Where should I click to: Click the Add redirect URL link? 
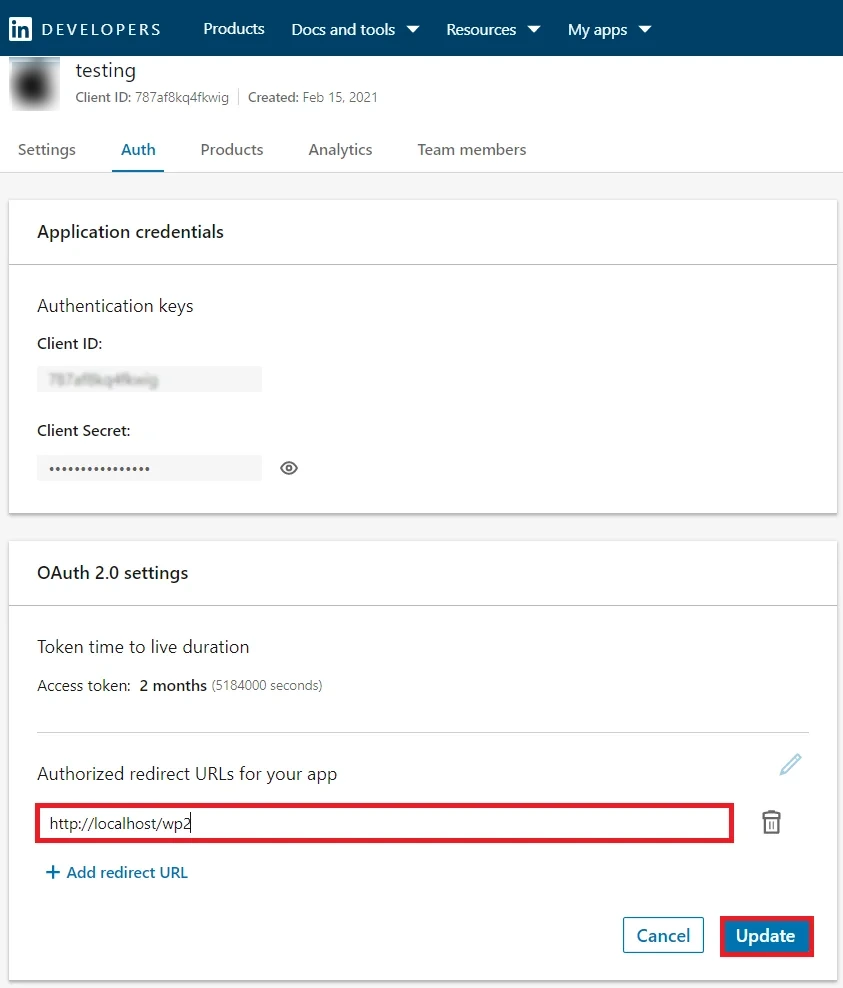pos(126,872)
